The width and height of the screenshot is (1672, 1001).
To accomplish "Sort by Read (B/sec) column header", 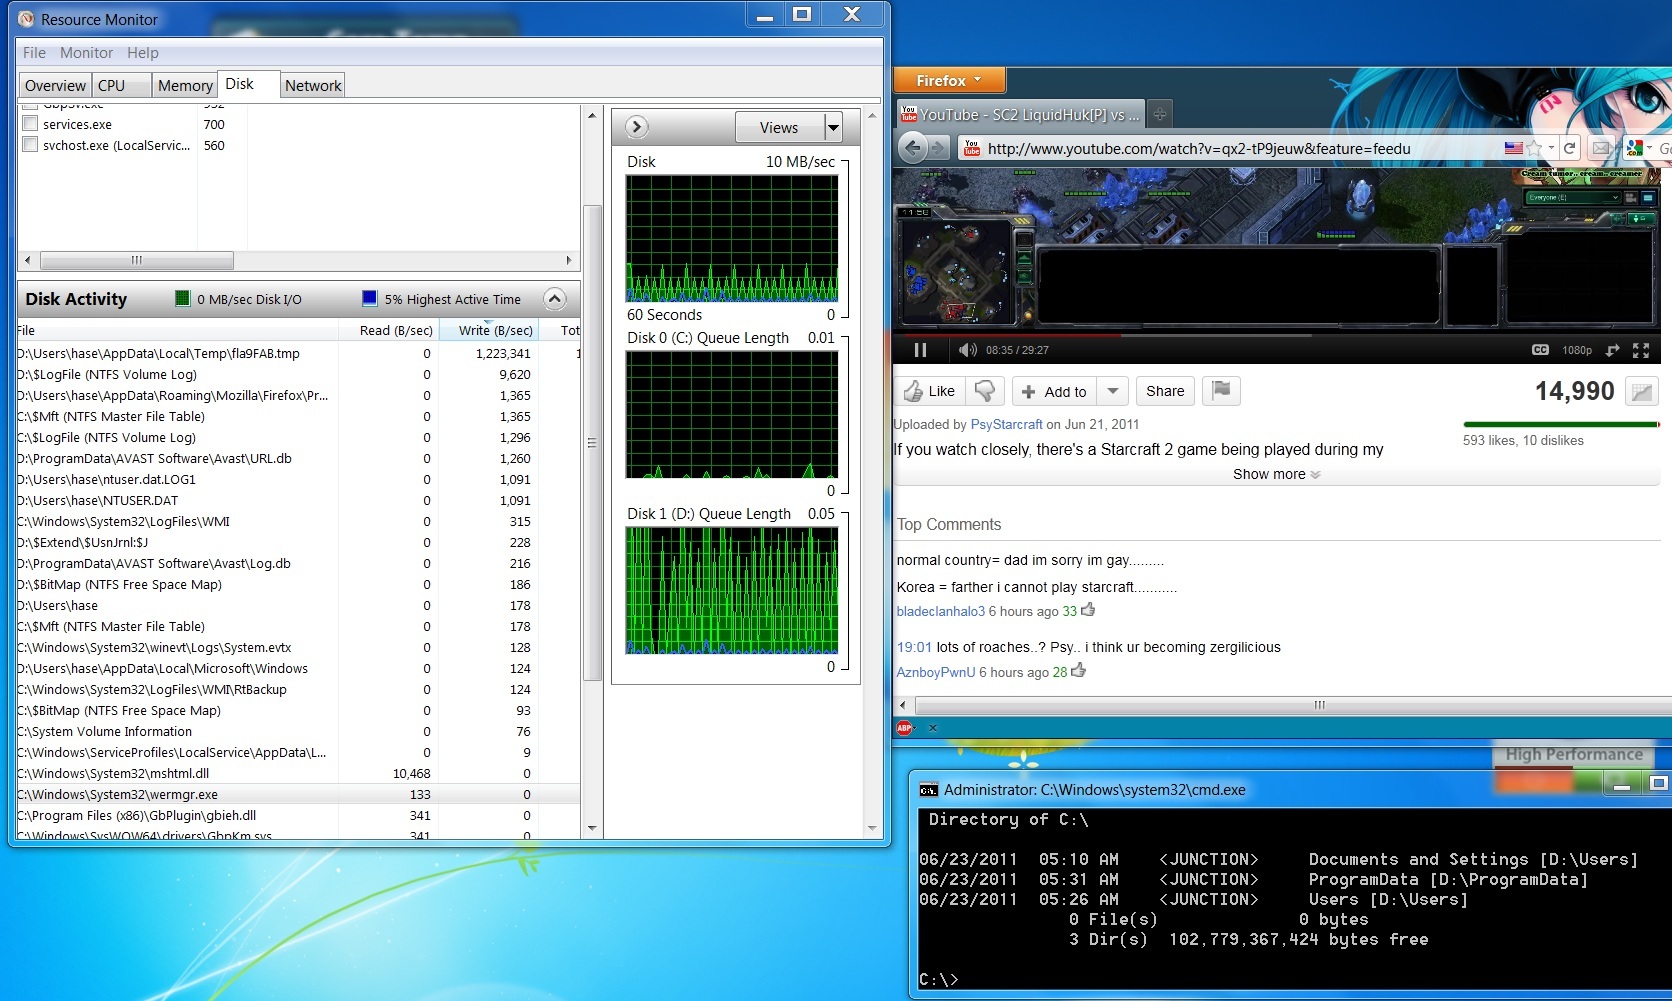I will tap(389, 330).
